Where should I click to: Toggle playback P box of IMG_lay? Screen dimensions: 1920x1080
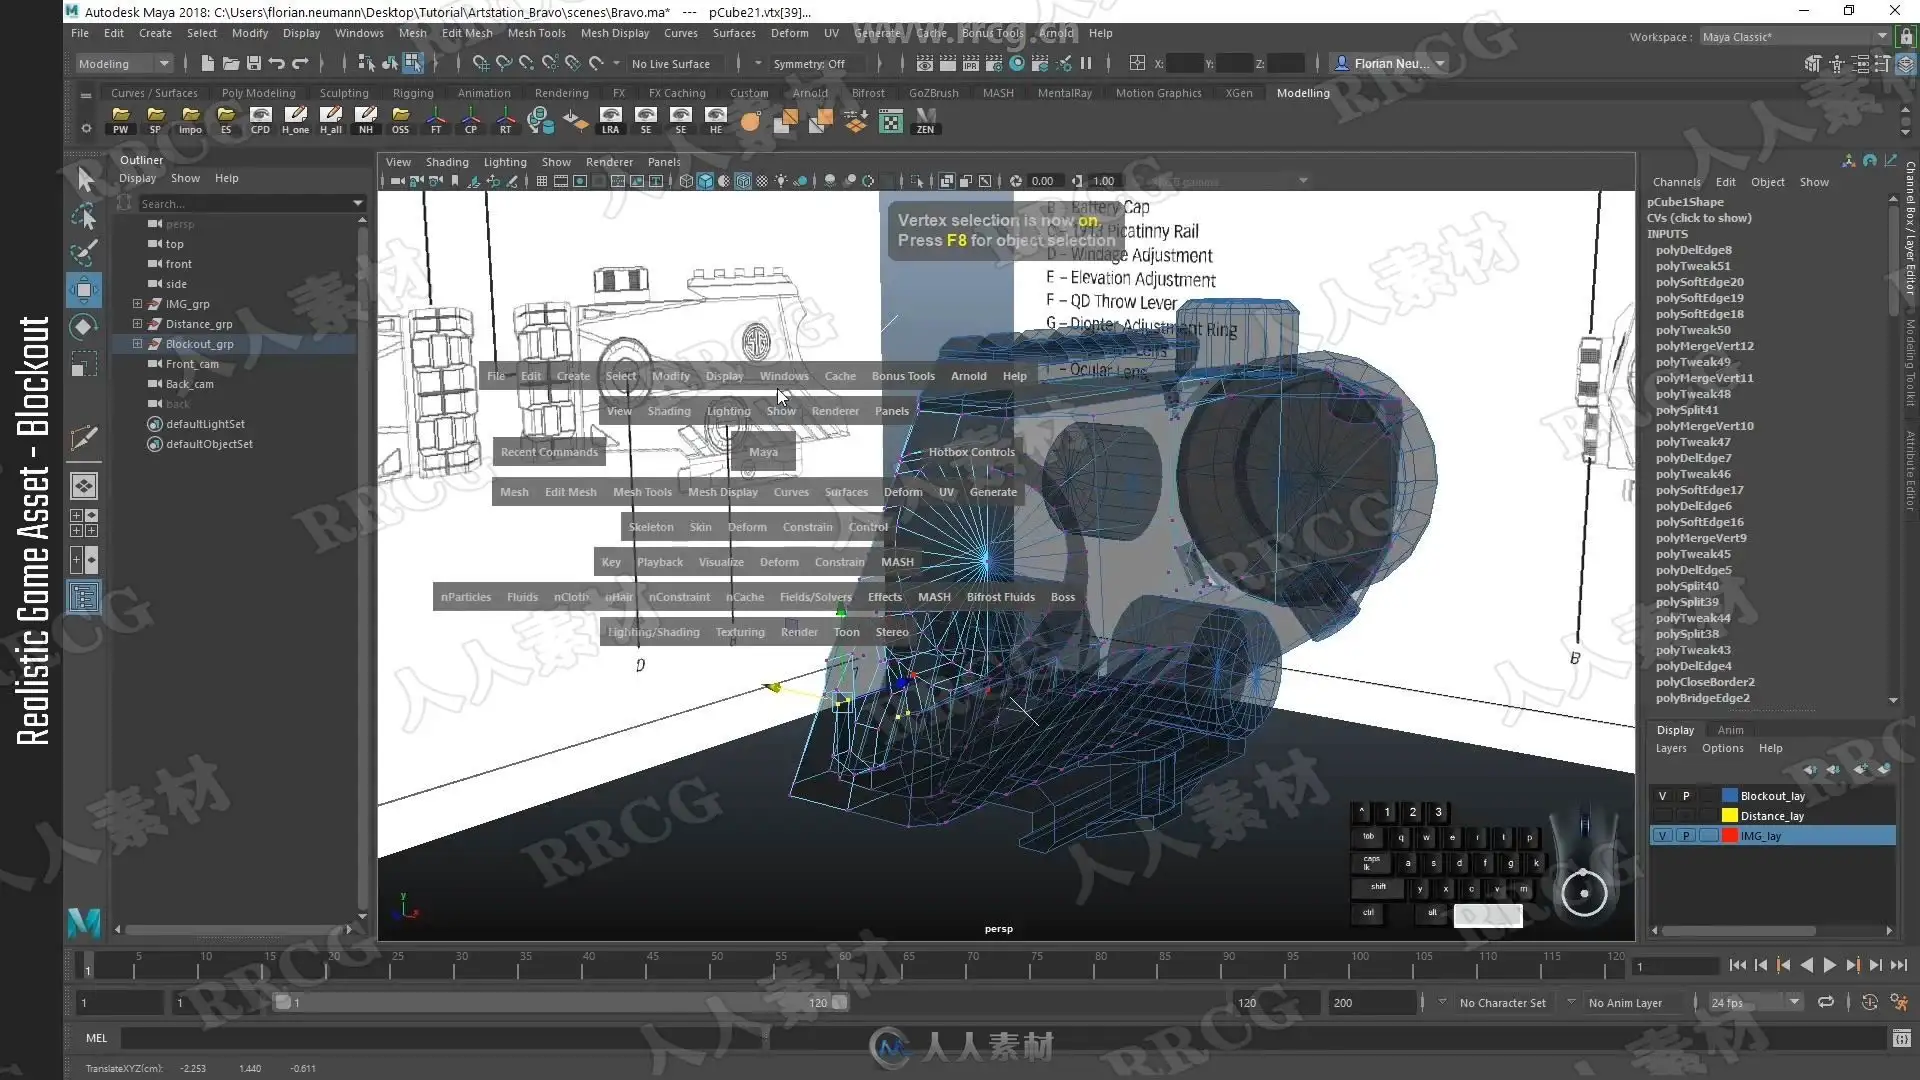click(1686, 836)
